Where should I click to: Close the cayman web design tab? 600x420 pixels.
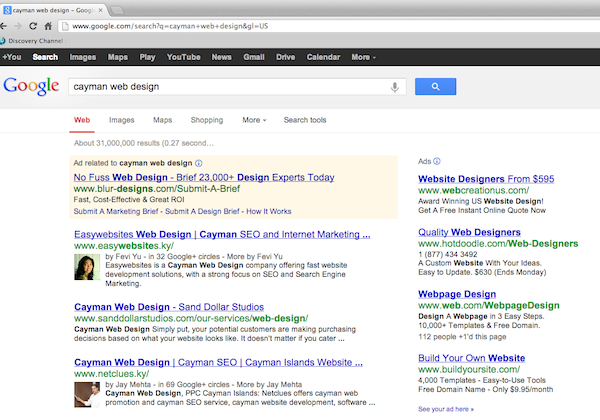coord(100,10)
